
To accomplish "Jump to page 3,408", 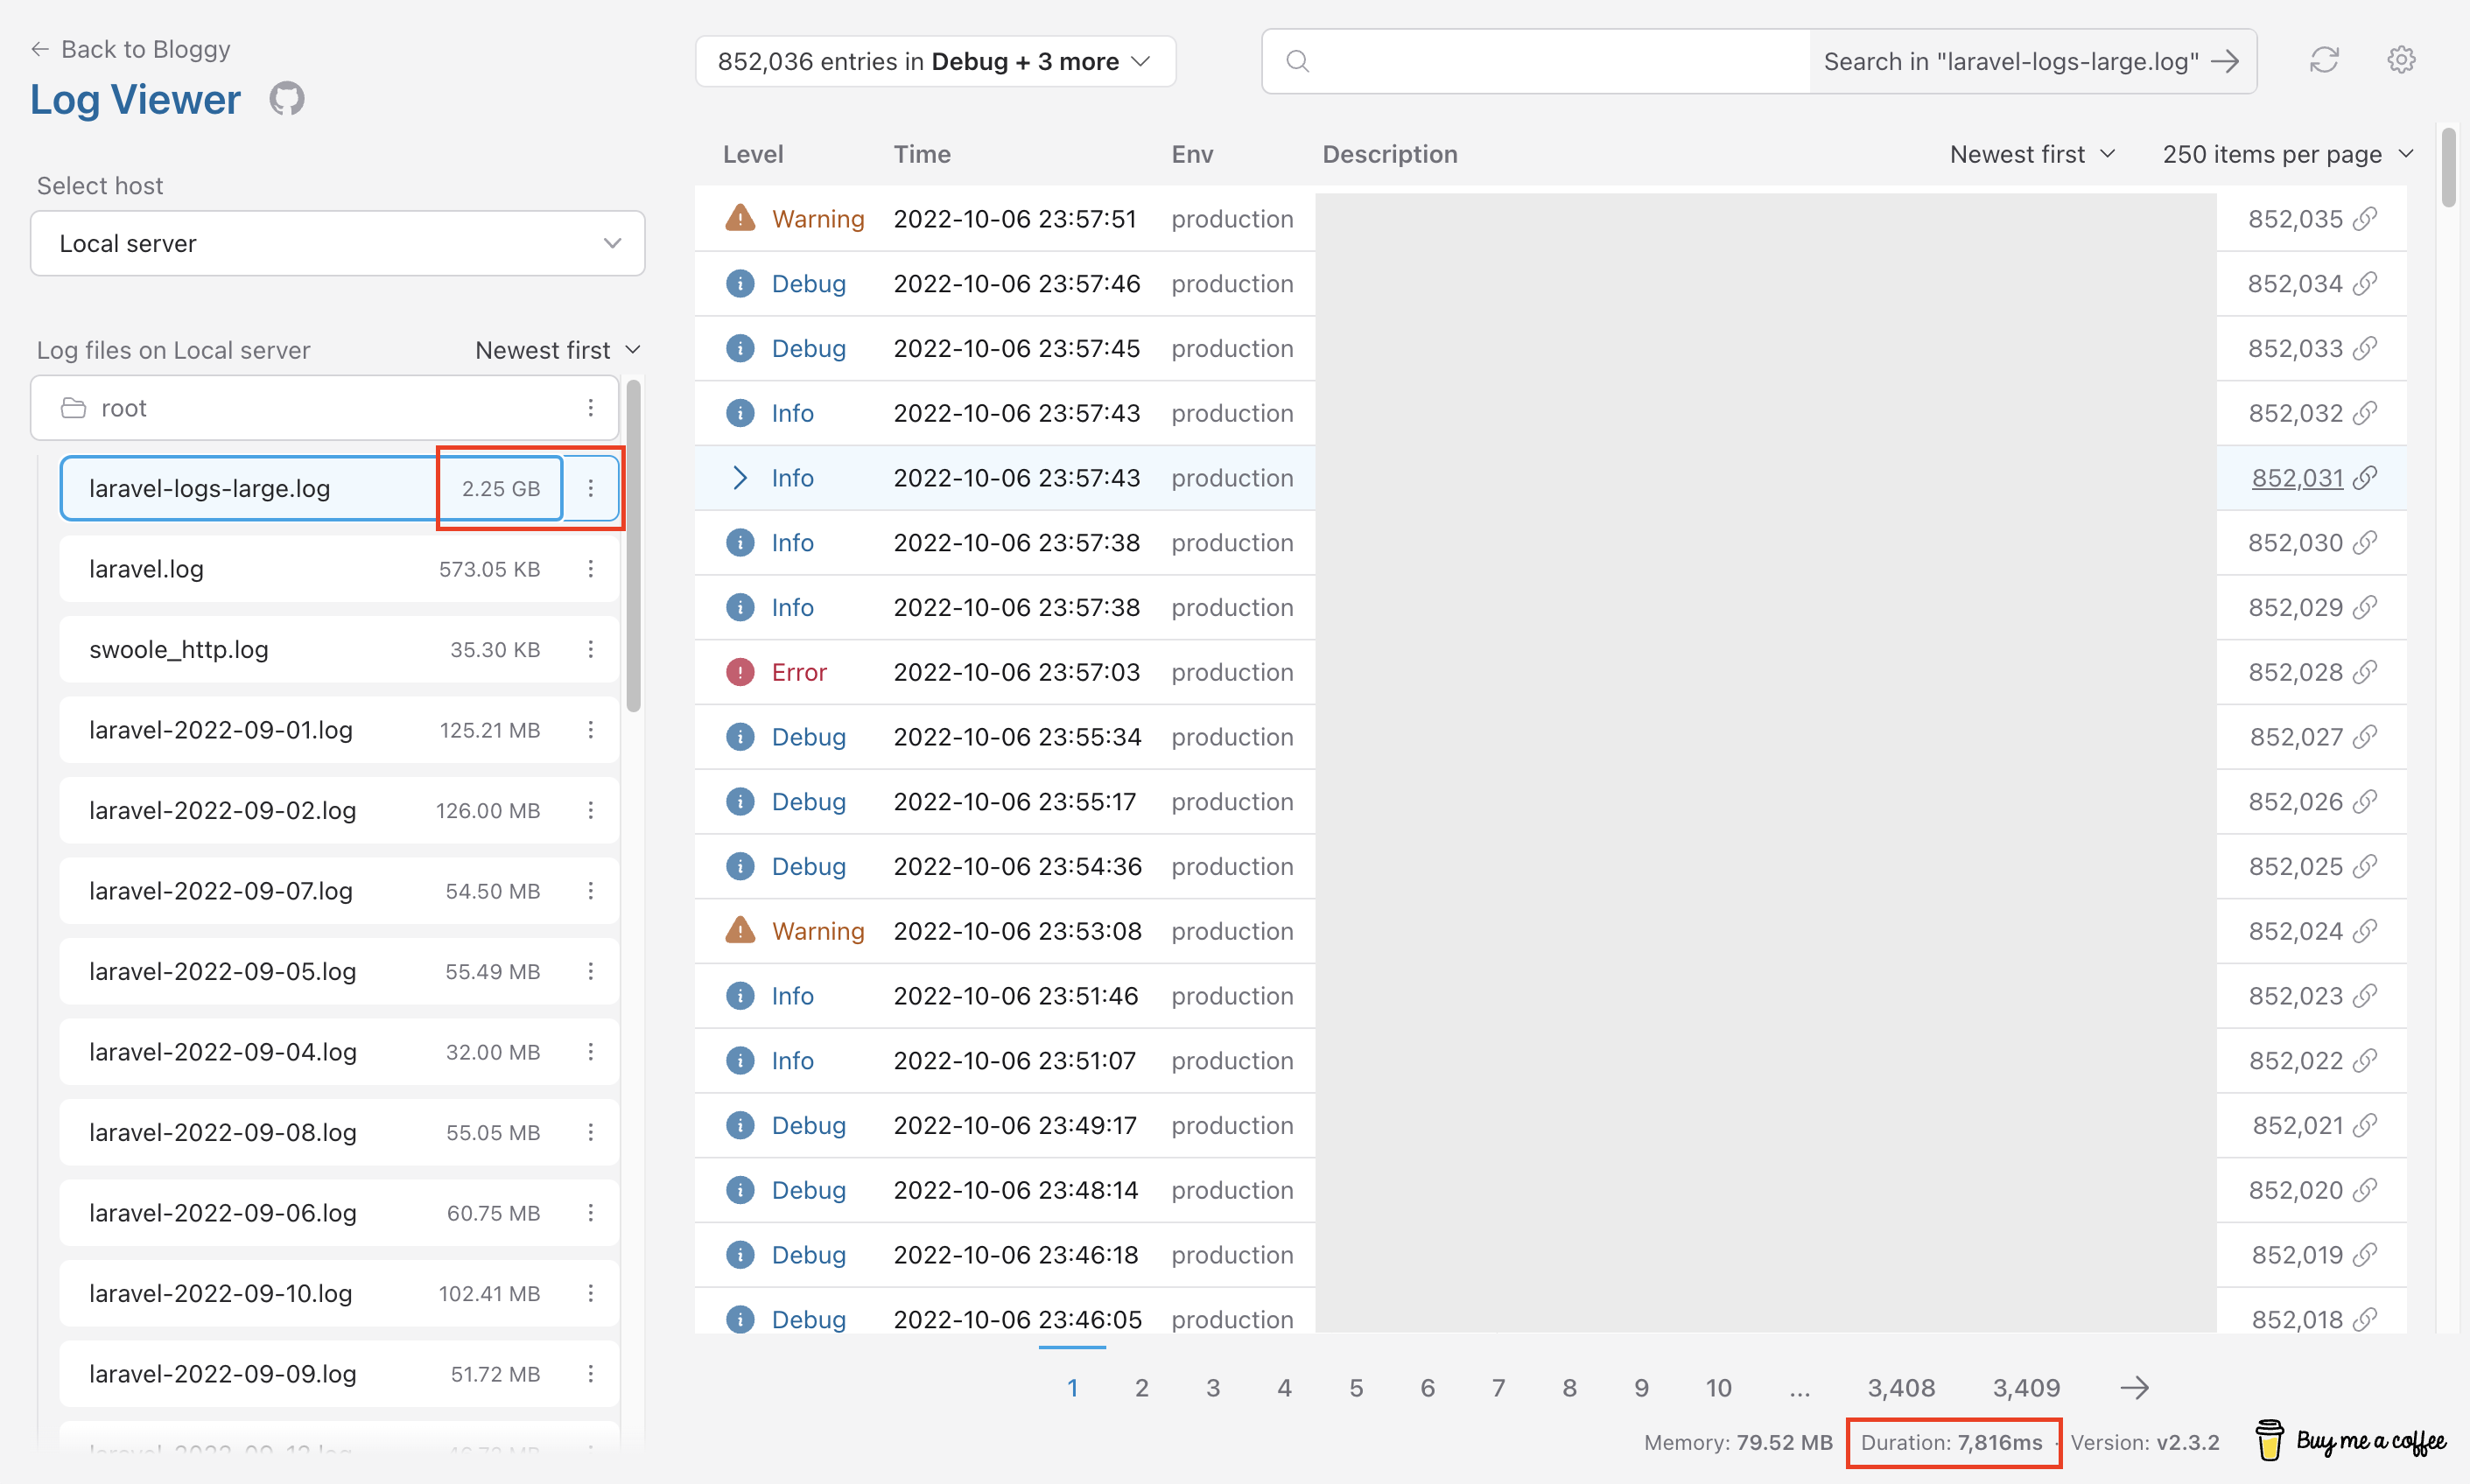I will [x=1901, y=1388].
